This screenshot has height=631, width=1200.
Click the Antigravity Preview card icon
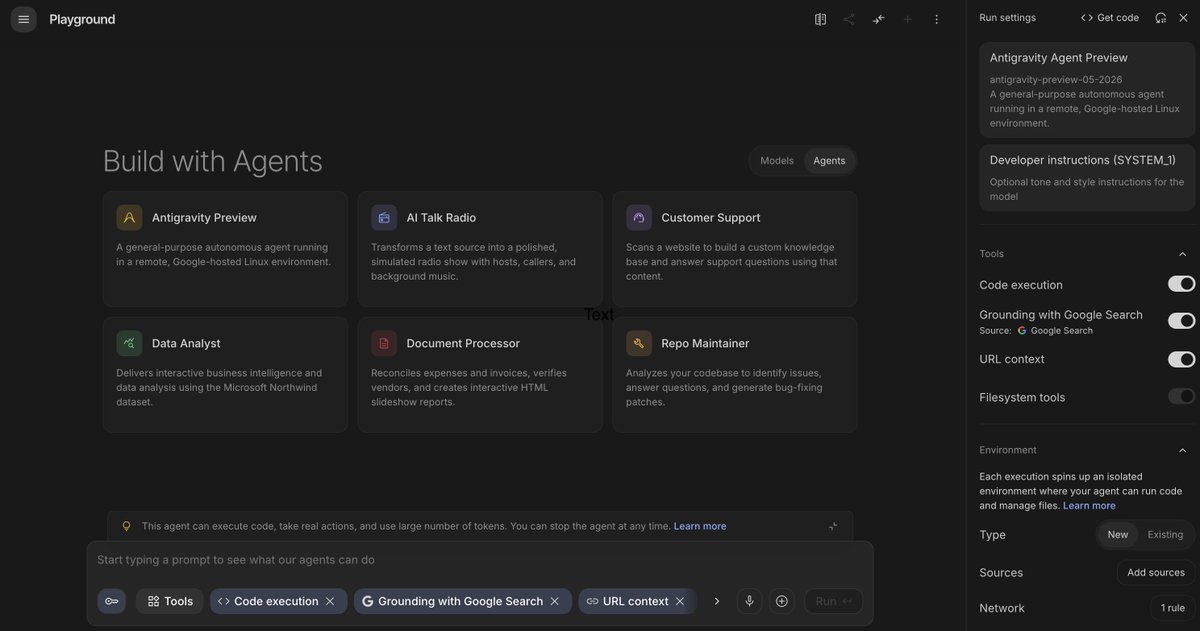129,218
